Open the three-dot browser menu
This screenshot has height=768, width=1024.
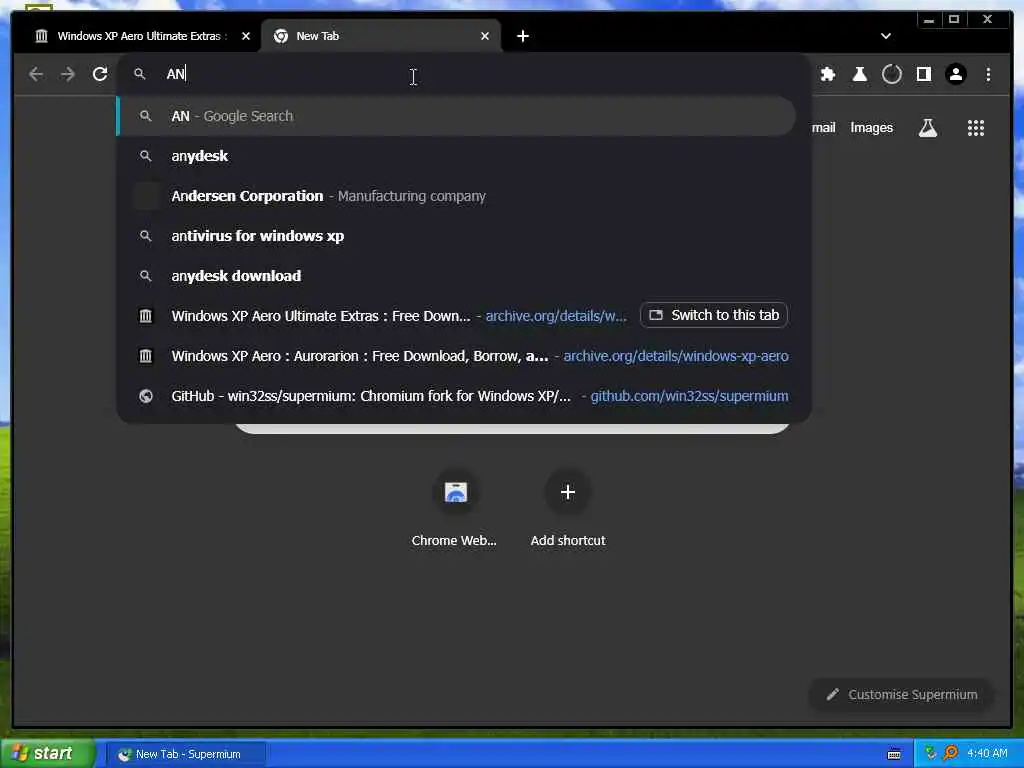[x=988, y=74]
